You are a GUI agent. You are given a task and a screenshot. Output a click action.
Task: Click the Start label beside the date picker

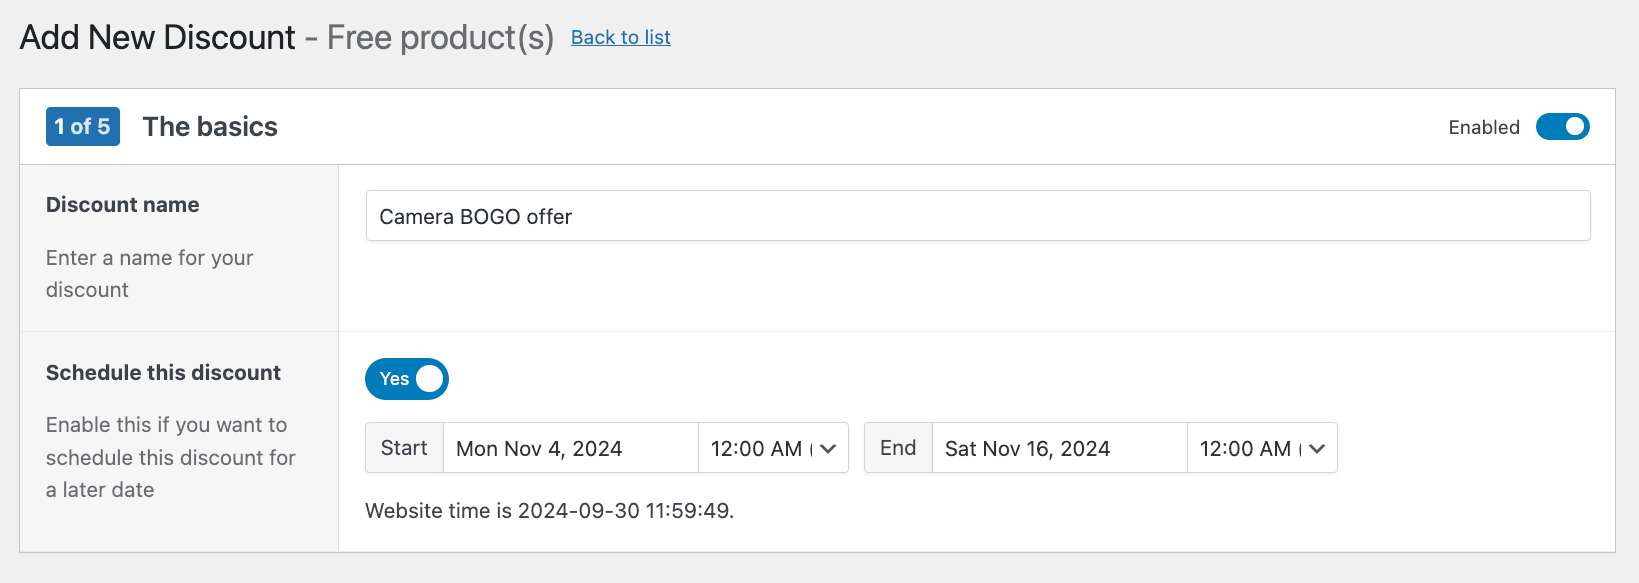(404, 448)
